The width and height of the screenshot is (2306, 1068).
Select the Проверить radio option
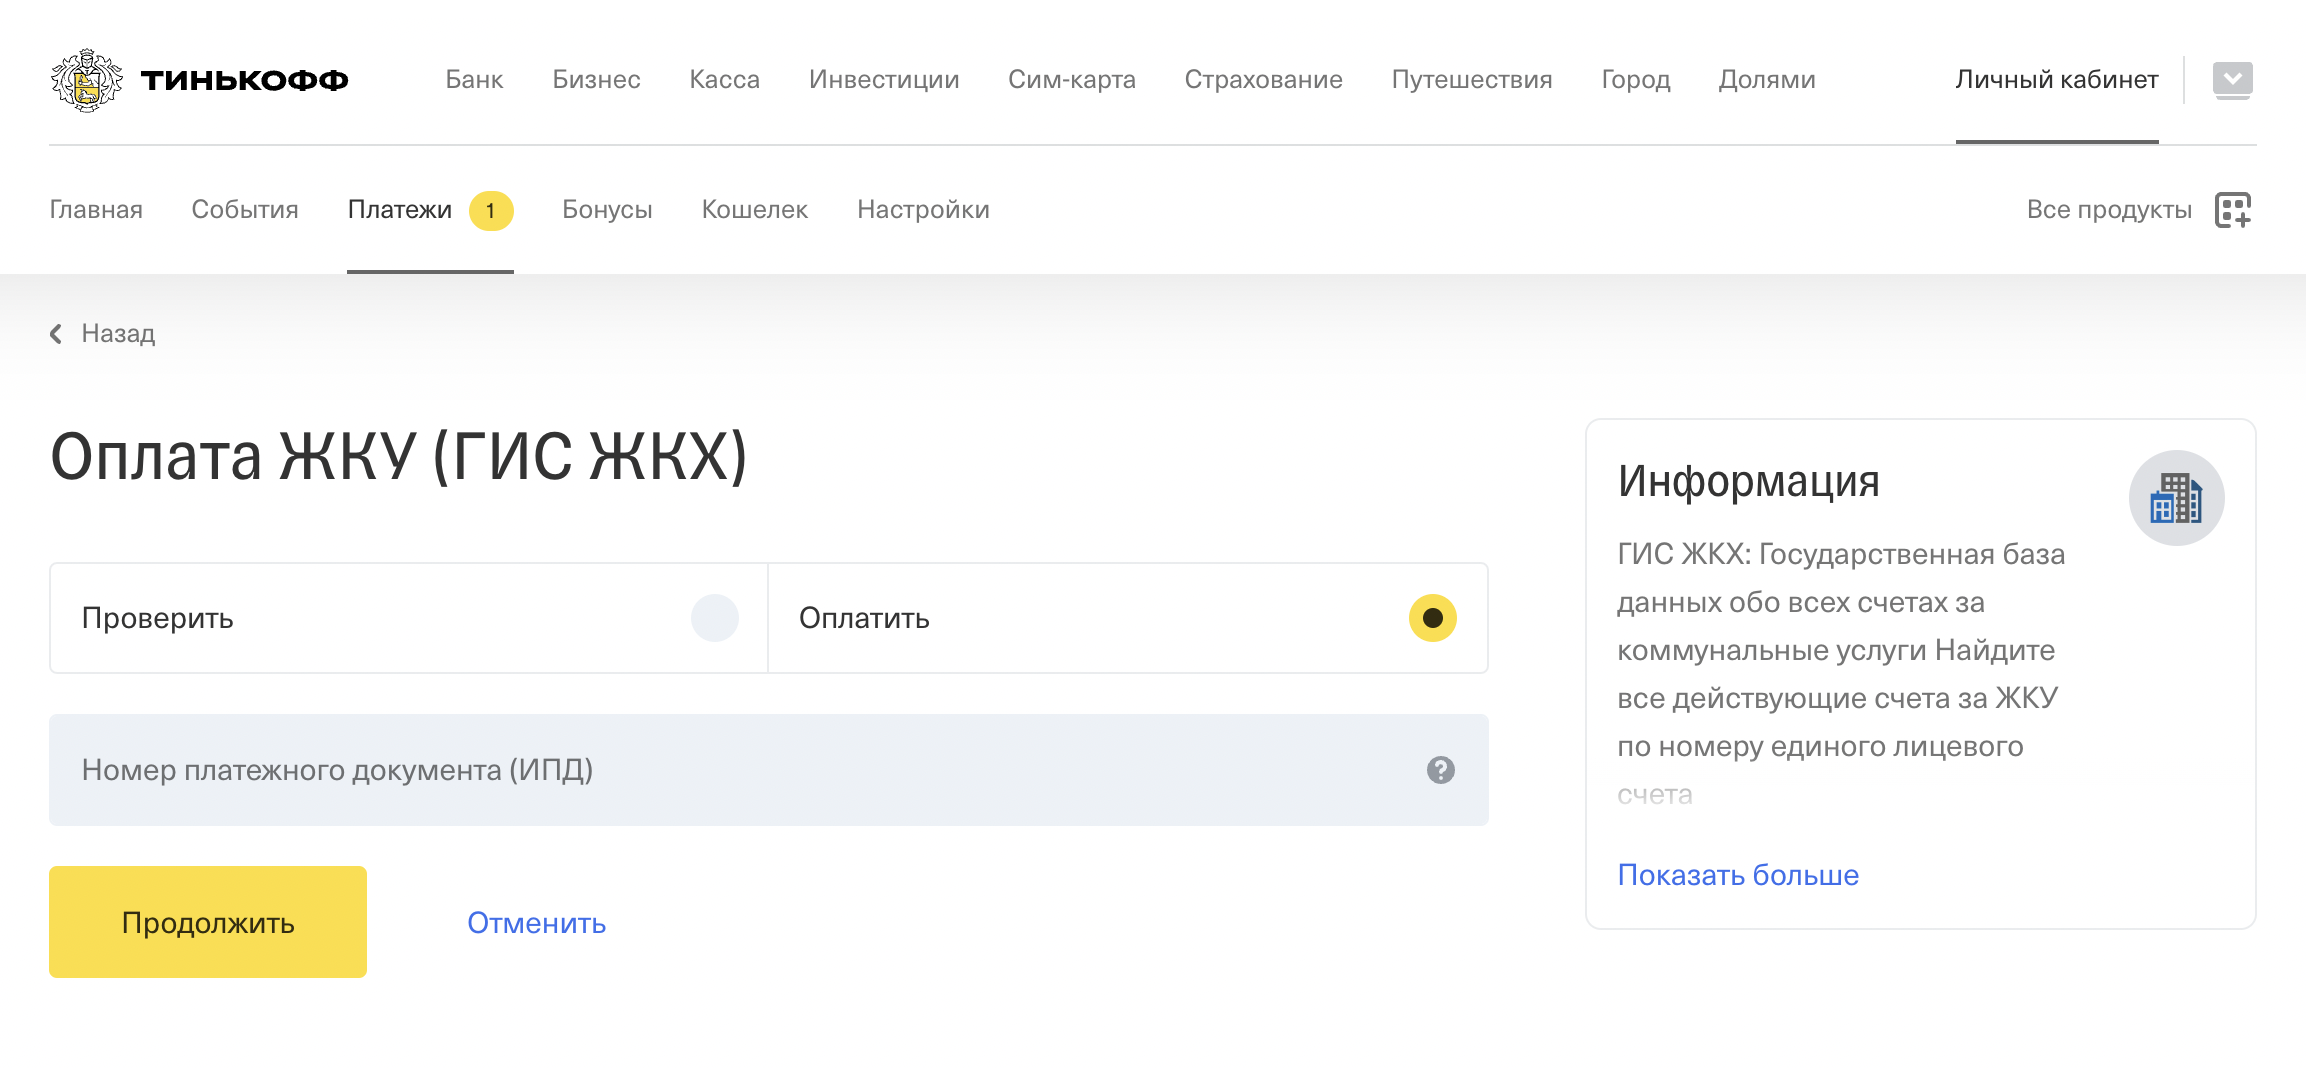click(409, 618)
